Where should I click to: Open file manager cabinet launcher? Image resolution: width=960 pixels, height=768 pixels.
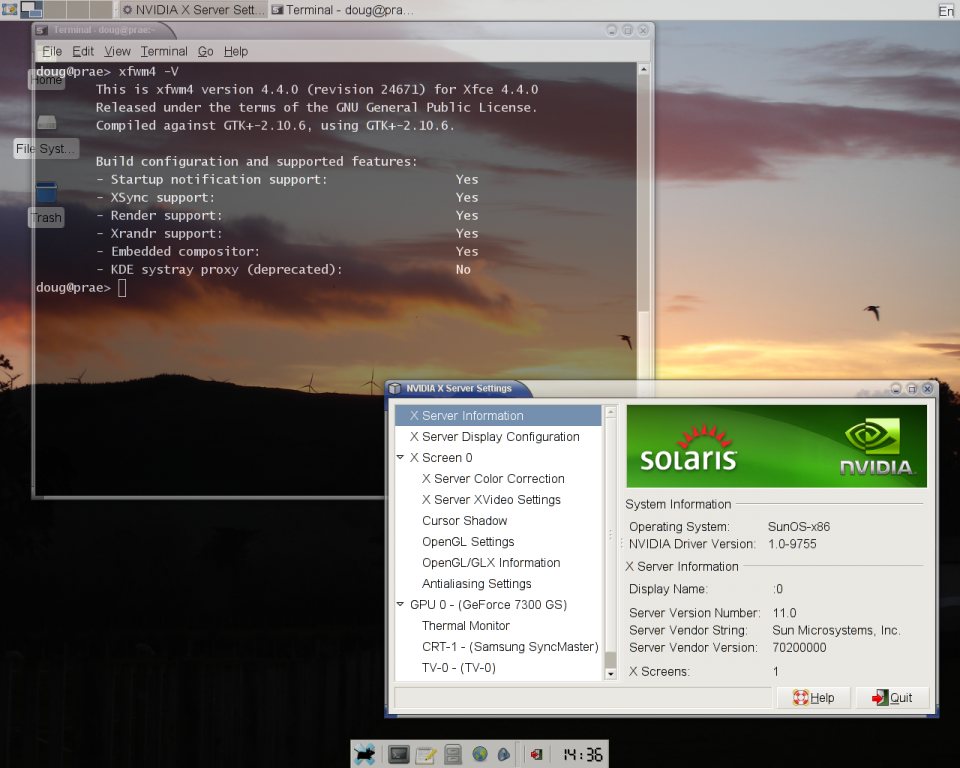pyautogui.click(x=452, y=755)
